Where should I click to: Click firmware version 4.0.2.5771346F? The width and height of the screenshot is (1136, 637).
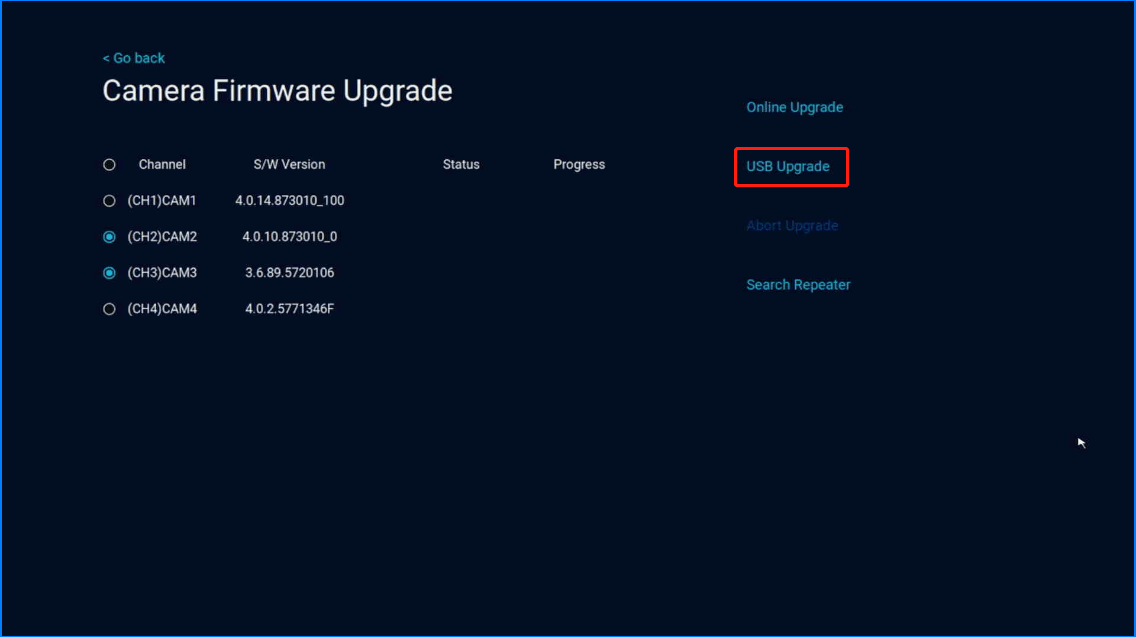(x=289, y=309)
